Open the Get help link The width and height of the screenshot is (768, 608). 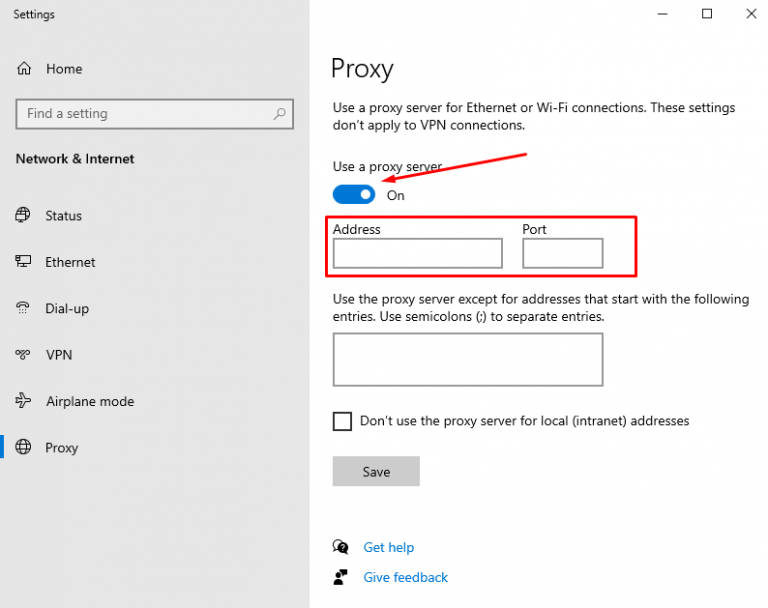388,547
